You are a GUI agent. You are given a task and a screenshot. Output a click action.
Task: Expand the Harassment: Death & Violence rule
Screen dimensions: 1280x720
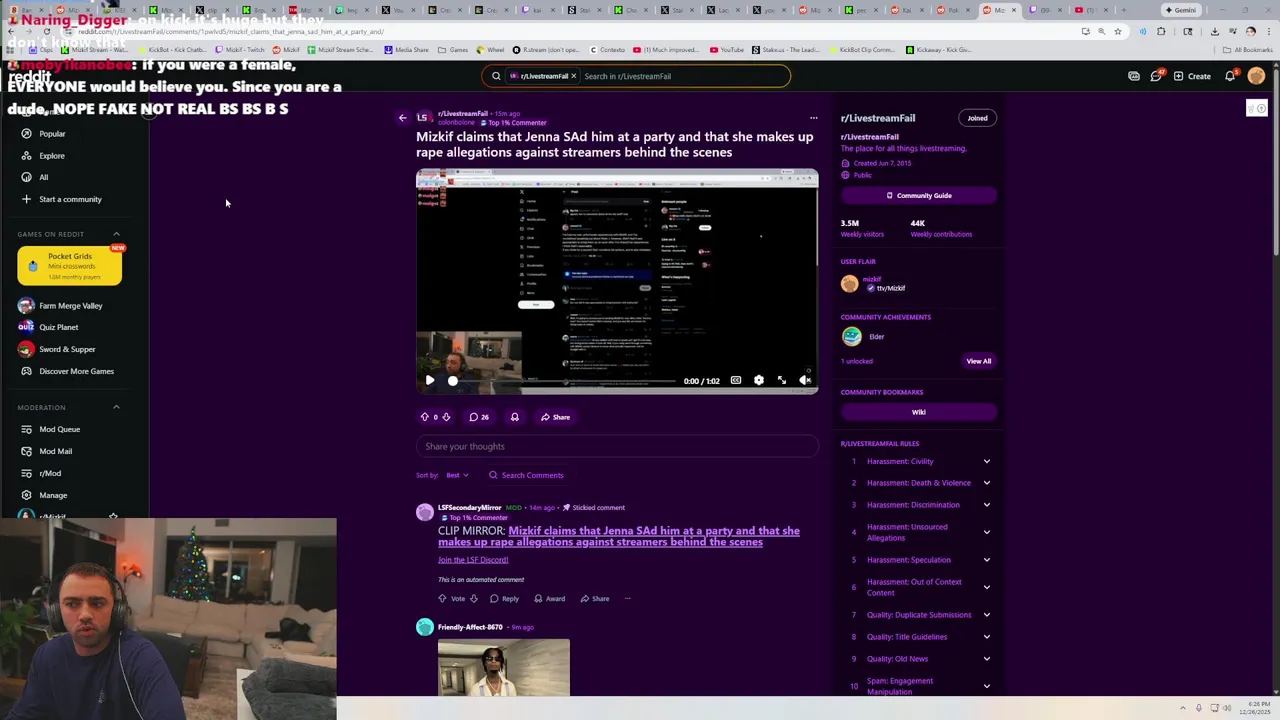919,483
